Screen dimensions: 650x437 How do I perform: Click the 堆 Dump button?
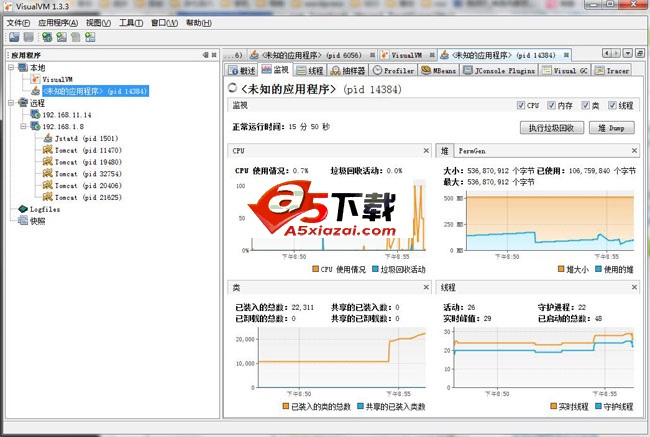pyautogui.click(x=612, y=128)
